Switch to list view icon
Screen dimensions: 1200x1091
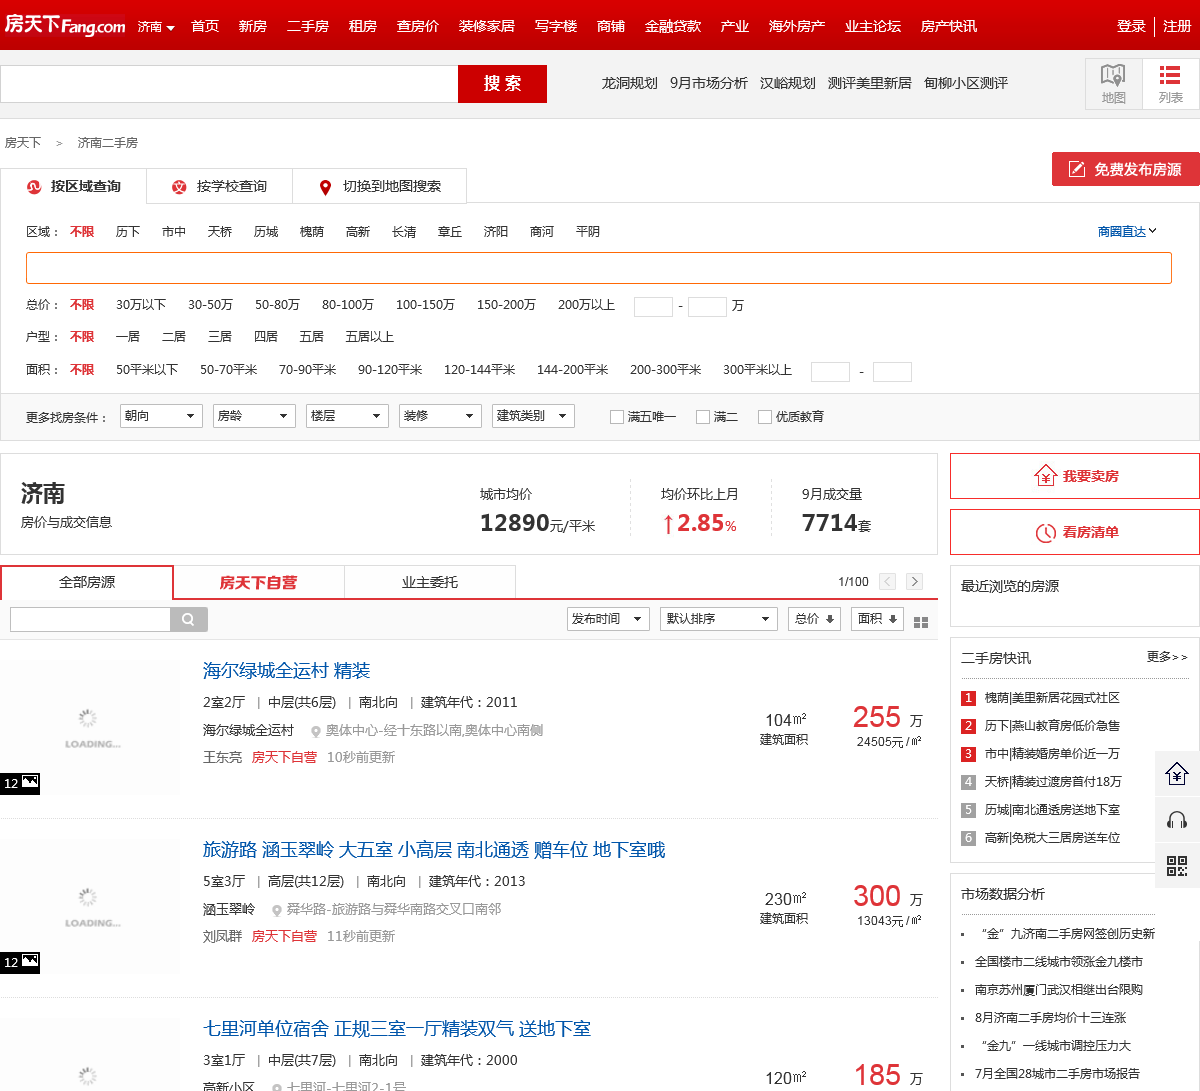[x=1170, y=83]
